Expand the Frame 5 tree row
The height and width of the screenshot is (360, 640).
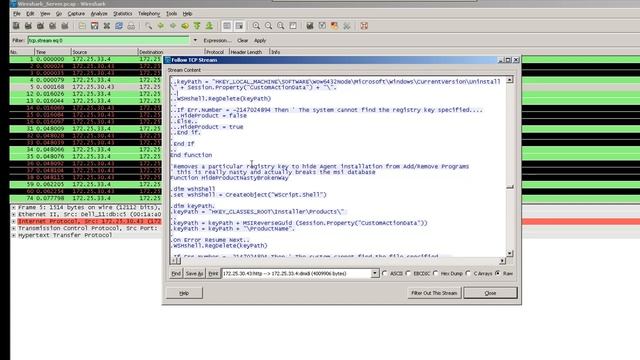click(14, 207)
